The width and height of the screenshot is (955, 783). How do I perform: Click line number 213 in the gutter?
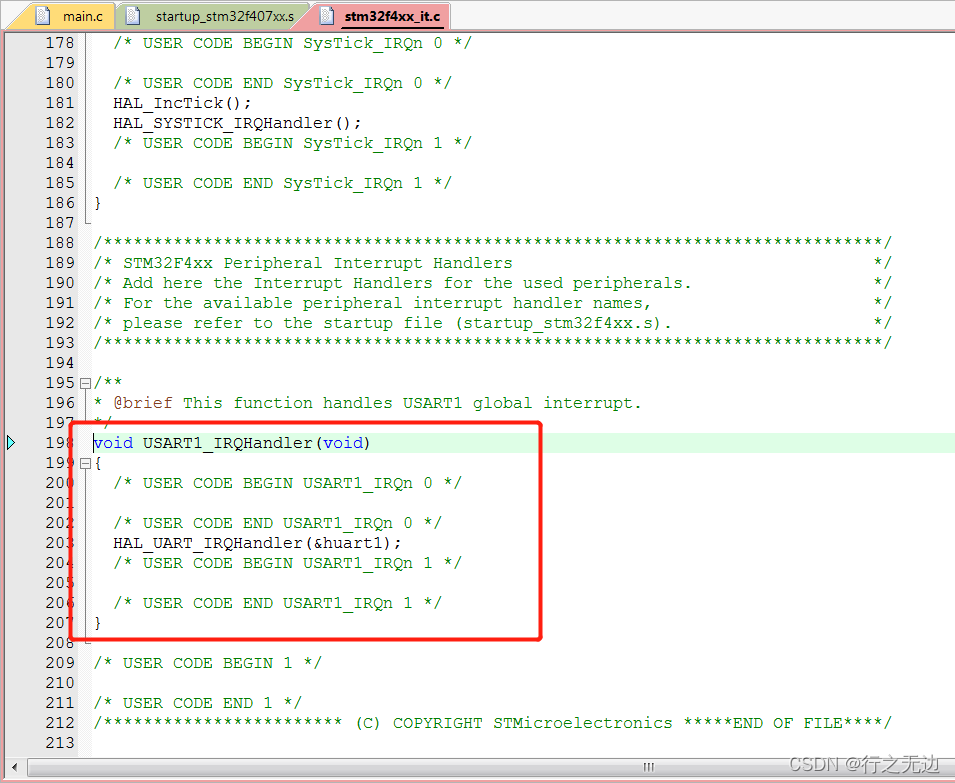coord(60,743)
